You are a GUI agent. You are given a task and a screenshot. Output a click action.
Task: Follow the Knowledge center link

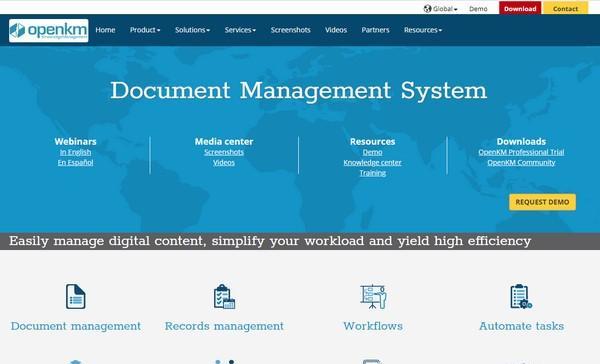point(372,162)
